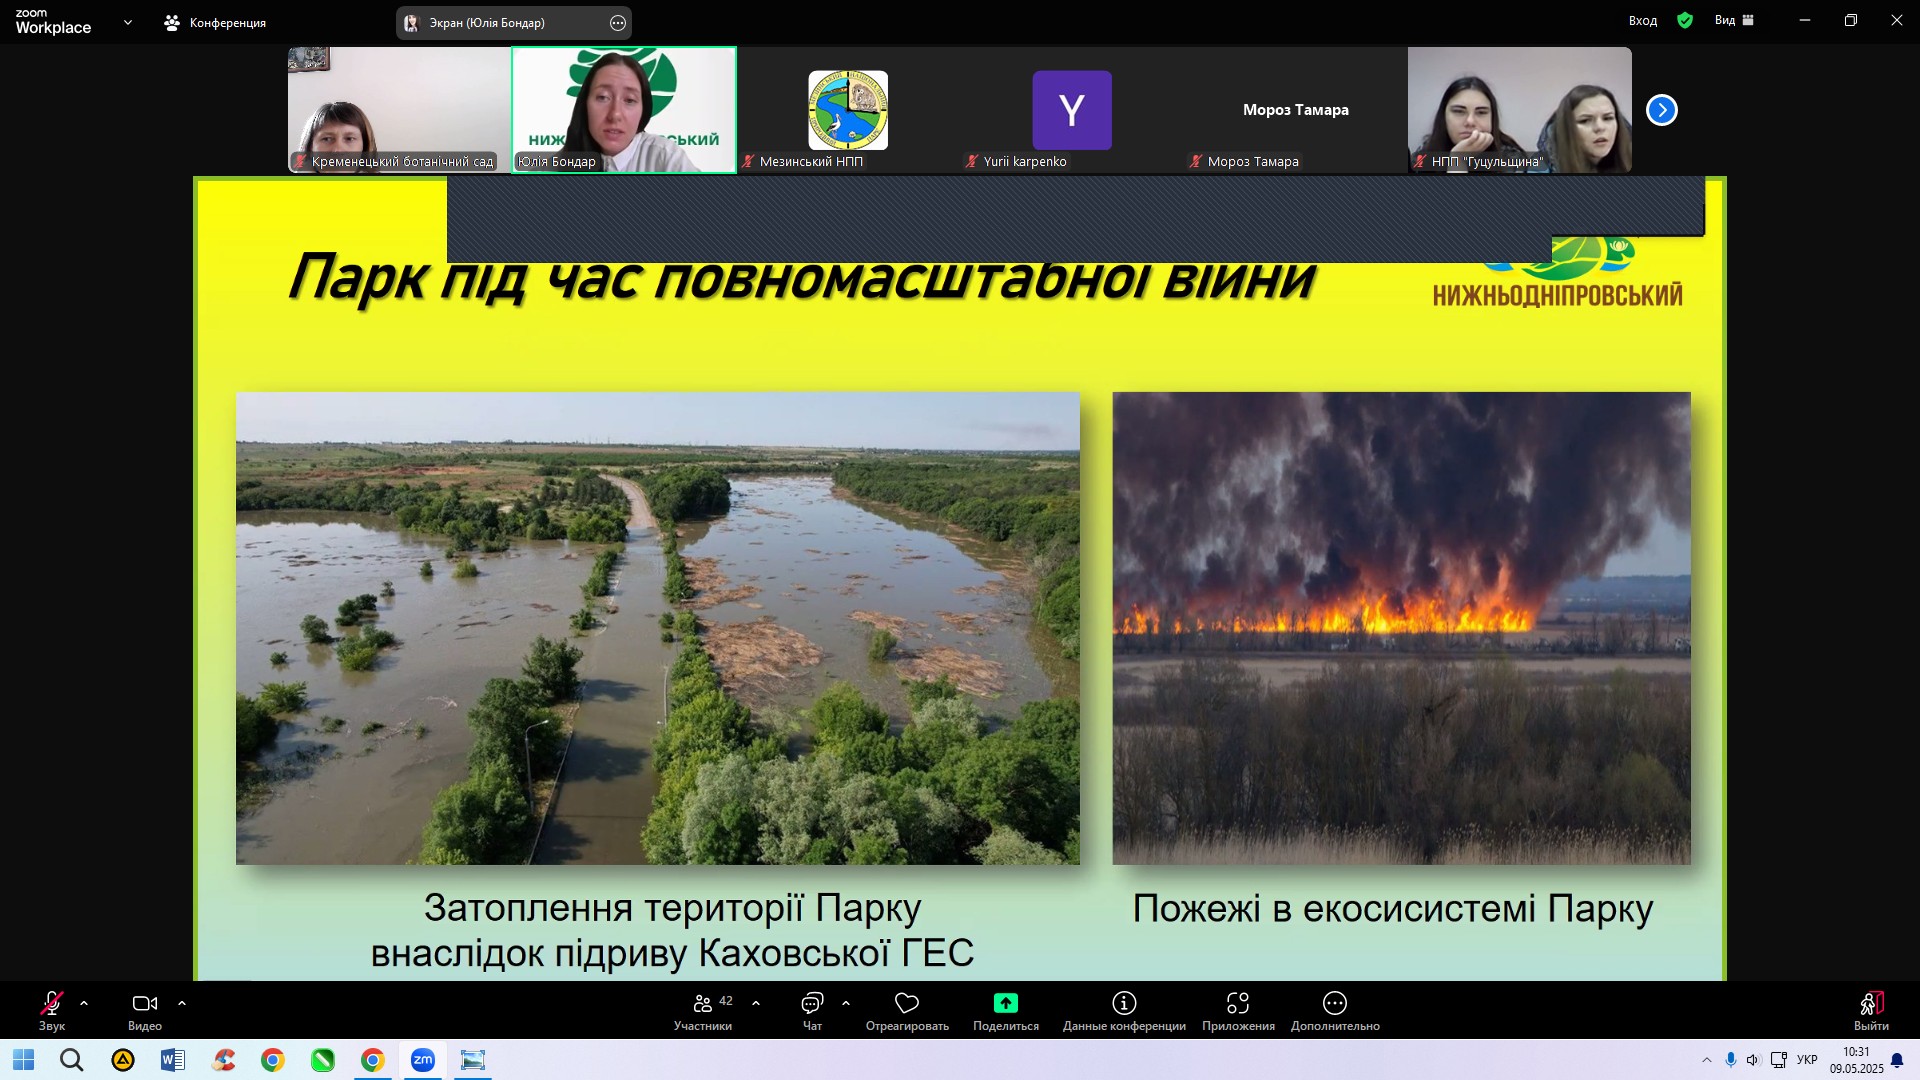Open Microsoft Word from the taskbar
The image size is (1920, 1080).
(x=172, y=1060)
